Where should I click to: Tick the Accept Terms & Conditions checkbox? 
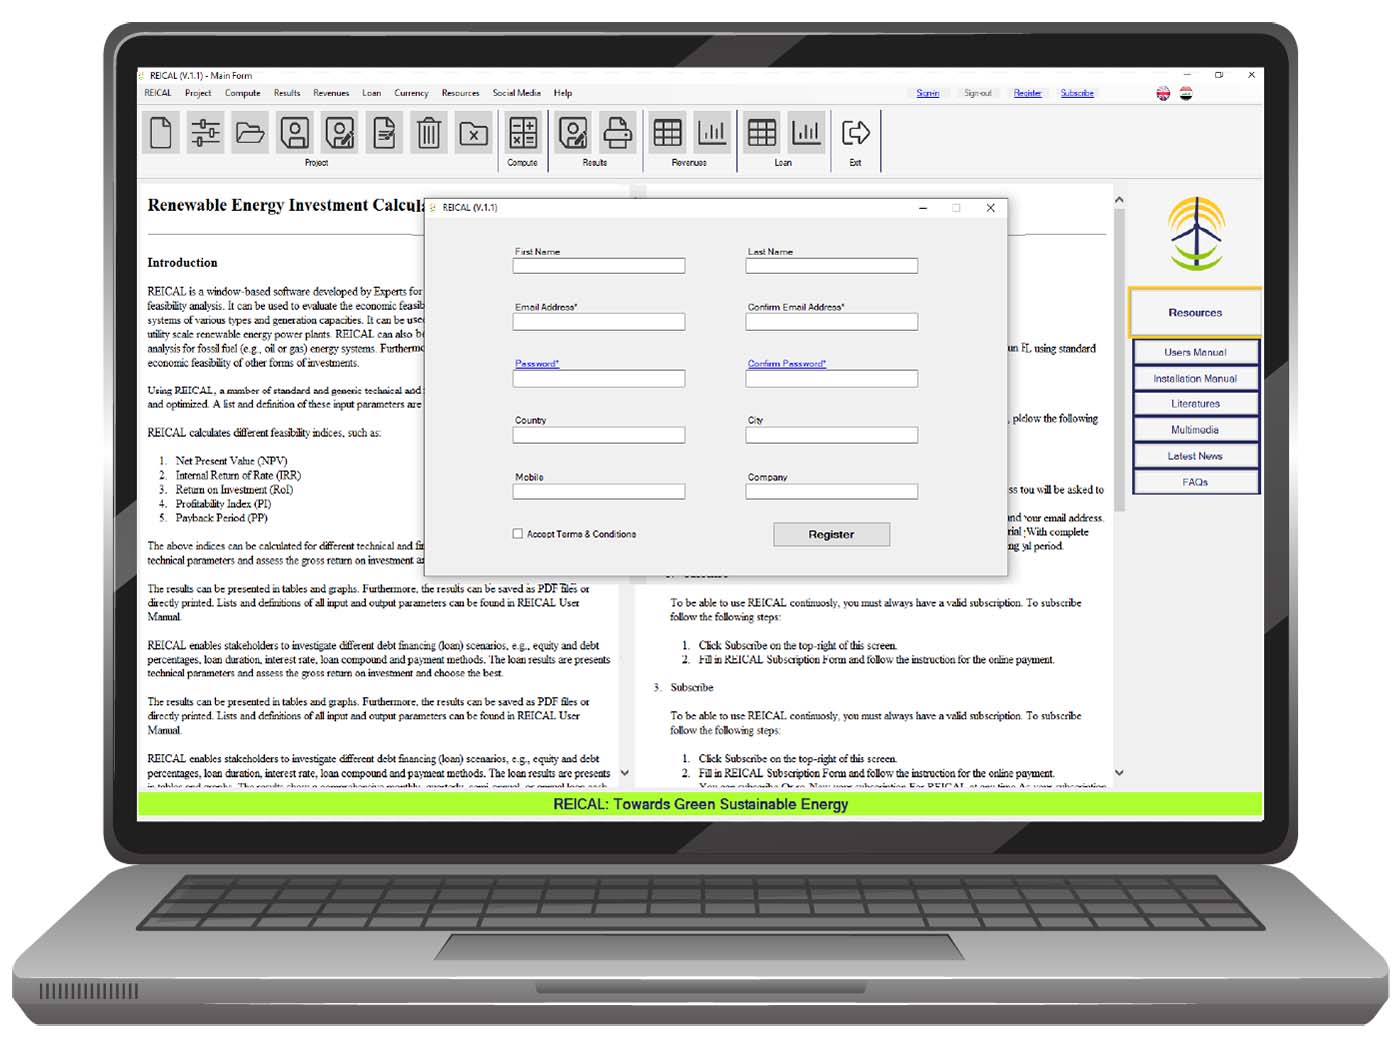tap(518, 534)
